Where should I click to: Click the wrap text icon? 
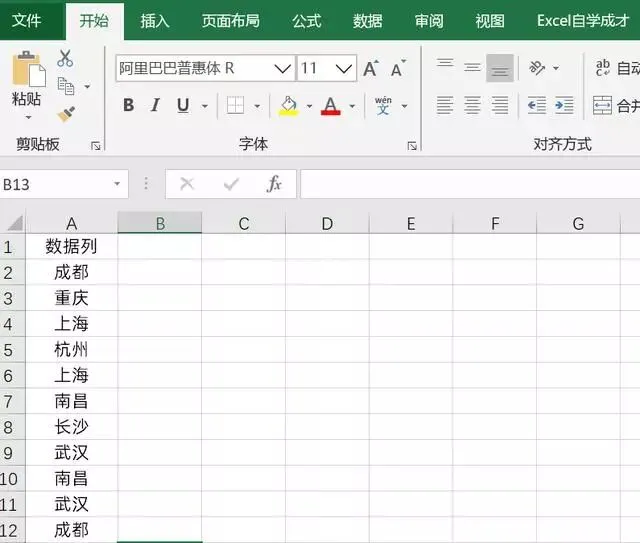pyautogui.click(x=603, y=68)
